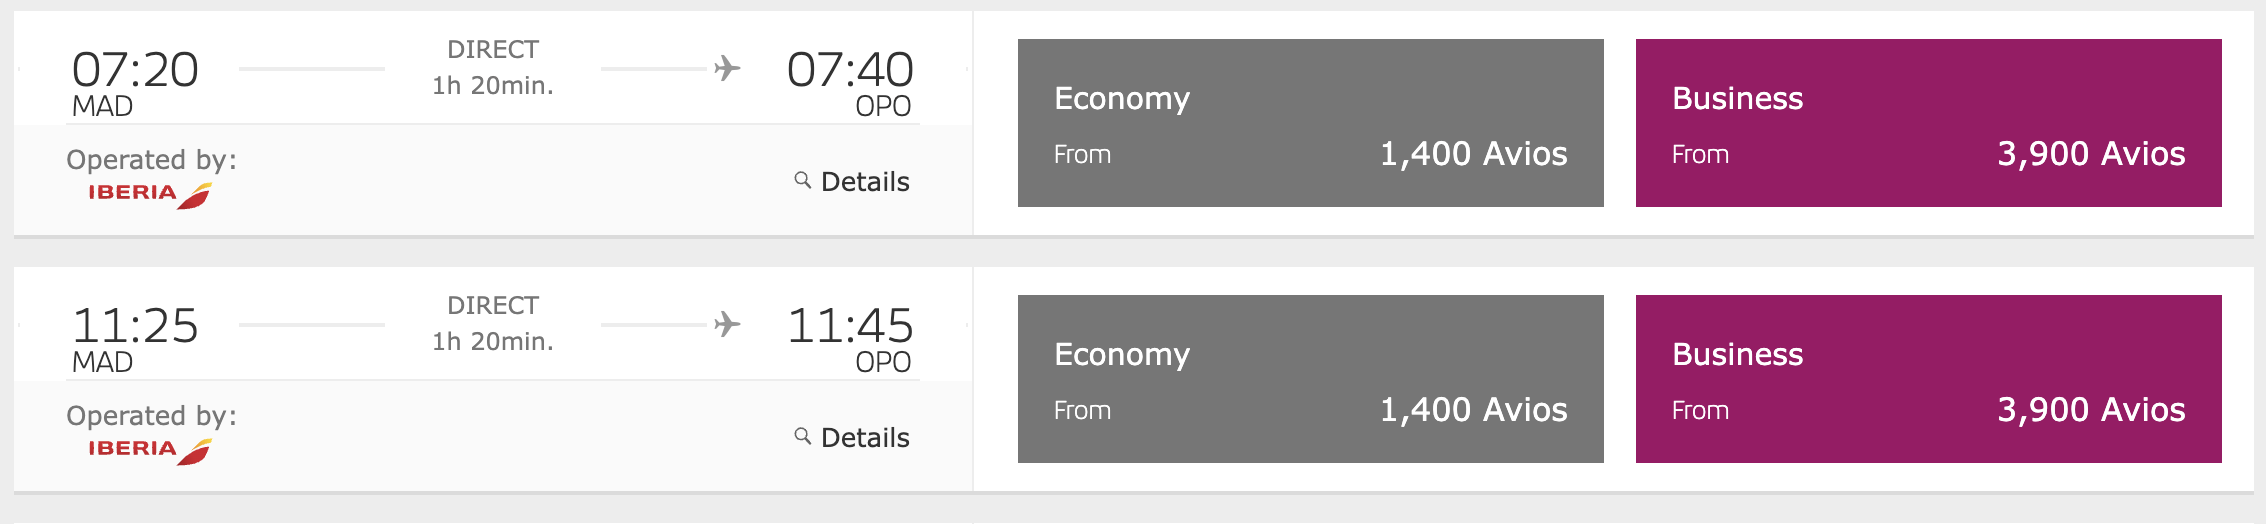Click the magnifier icon on the 11:25 flight

tap(802, 436)
